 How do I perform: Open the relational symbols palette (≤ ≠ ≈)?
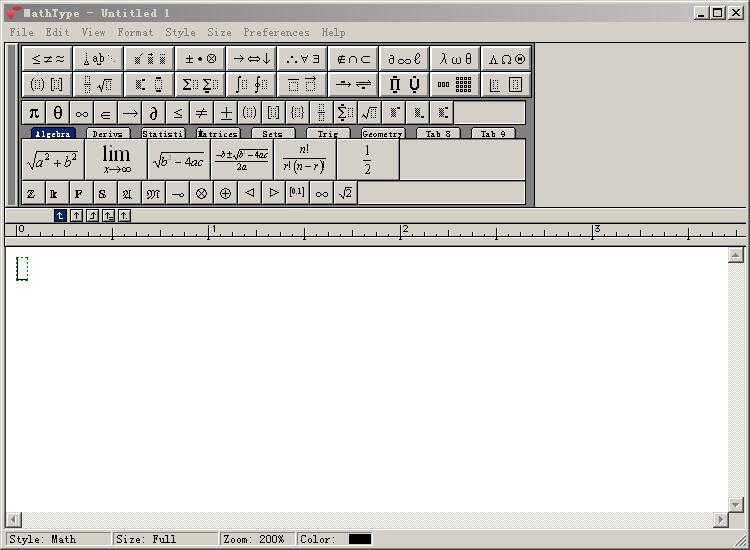(47, 59)
